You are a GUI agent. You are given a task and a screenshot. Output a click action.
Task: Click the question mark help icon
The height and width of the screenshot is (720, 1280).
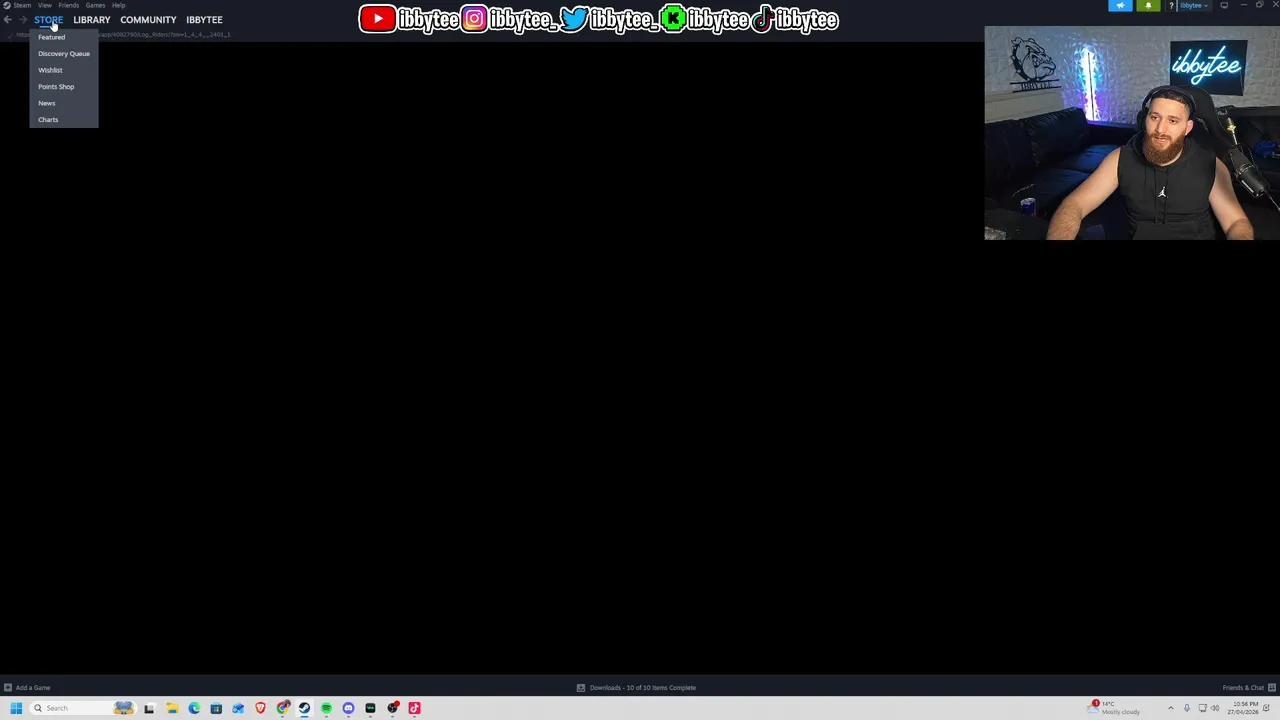pyautogui.click(x=1171, y=6)
